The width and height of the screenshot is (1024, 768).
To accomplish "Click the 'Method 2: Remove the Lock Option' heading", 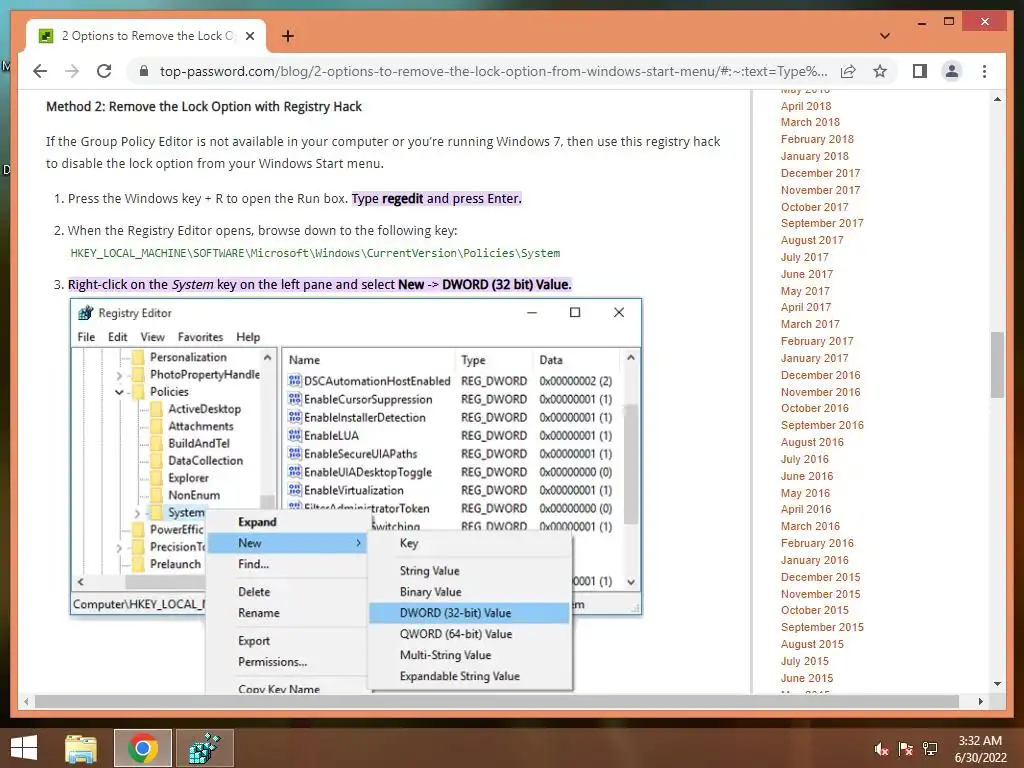I will click(x=204, y=106).
